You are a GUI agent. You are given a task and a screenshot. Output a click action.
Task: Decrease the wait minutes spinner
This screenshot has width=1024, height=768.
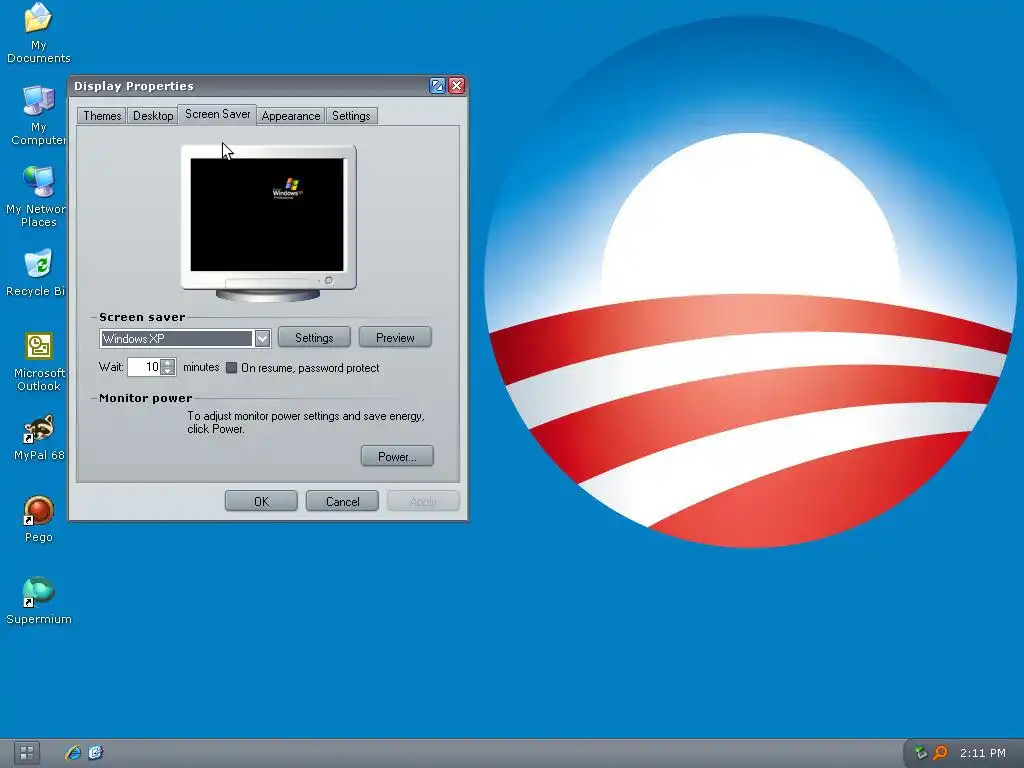(x=168, y=371)
